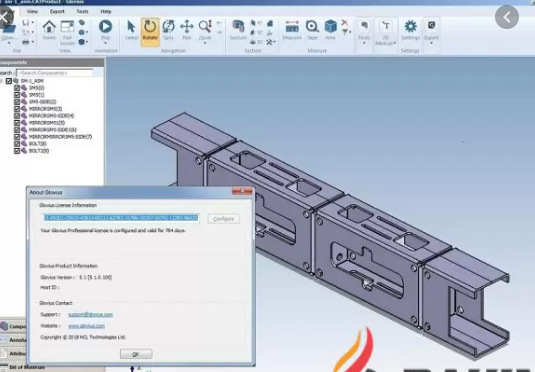The image size is (535, 372).
Task: Open the Export menu tab
Action: pos(57,11)
